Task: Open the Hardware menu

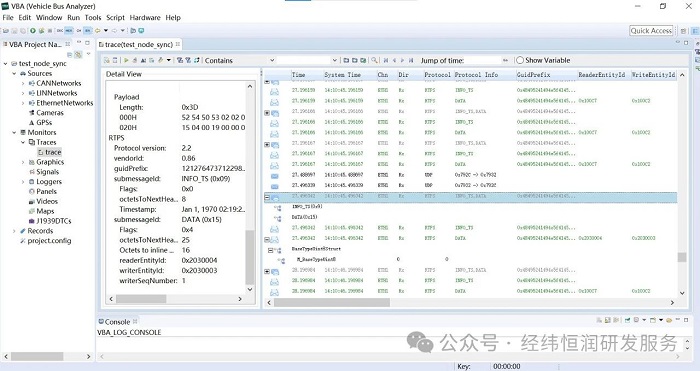Action: click(x=145, y=17)
